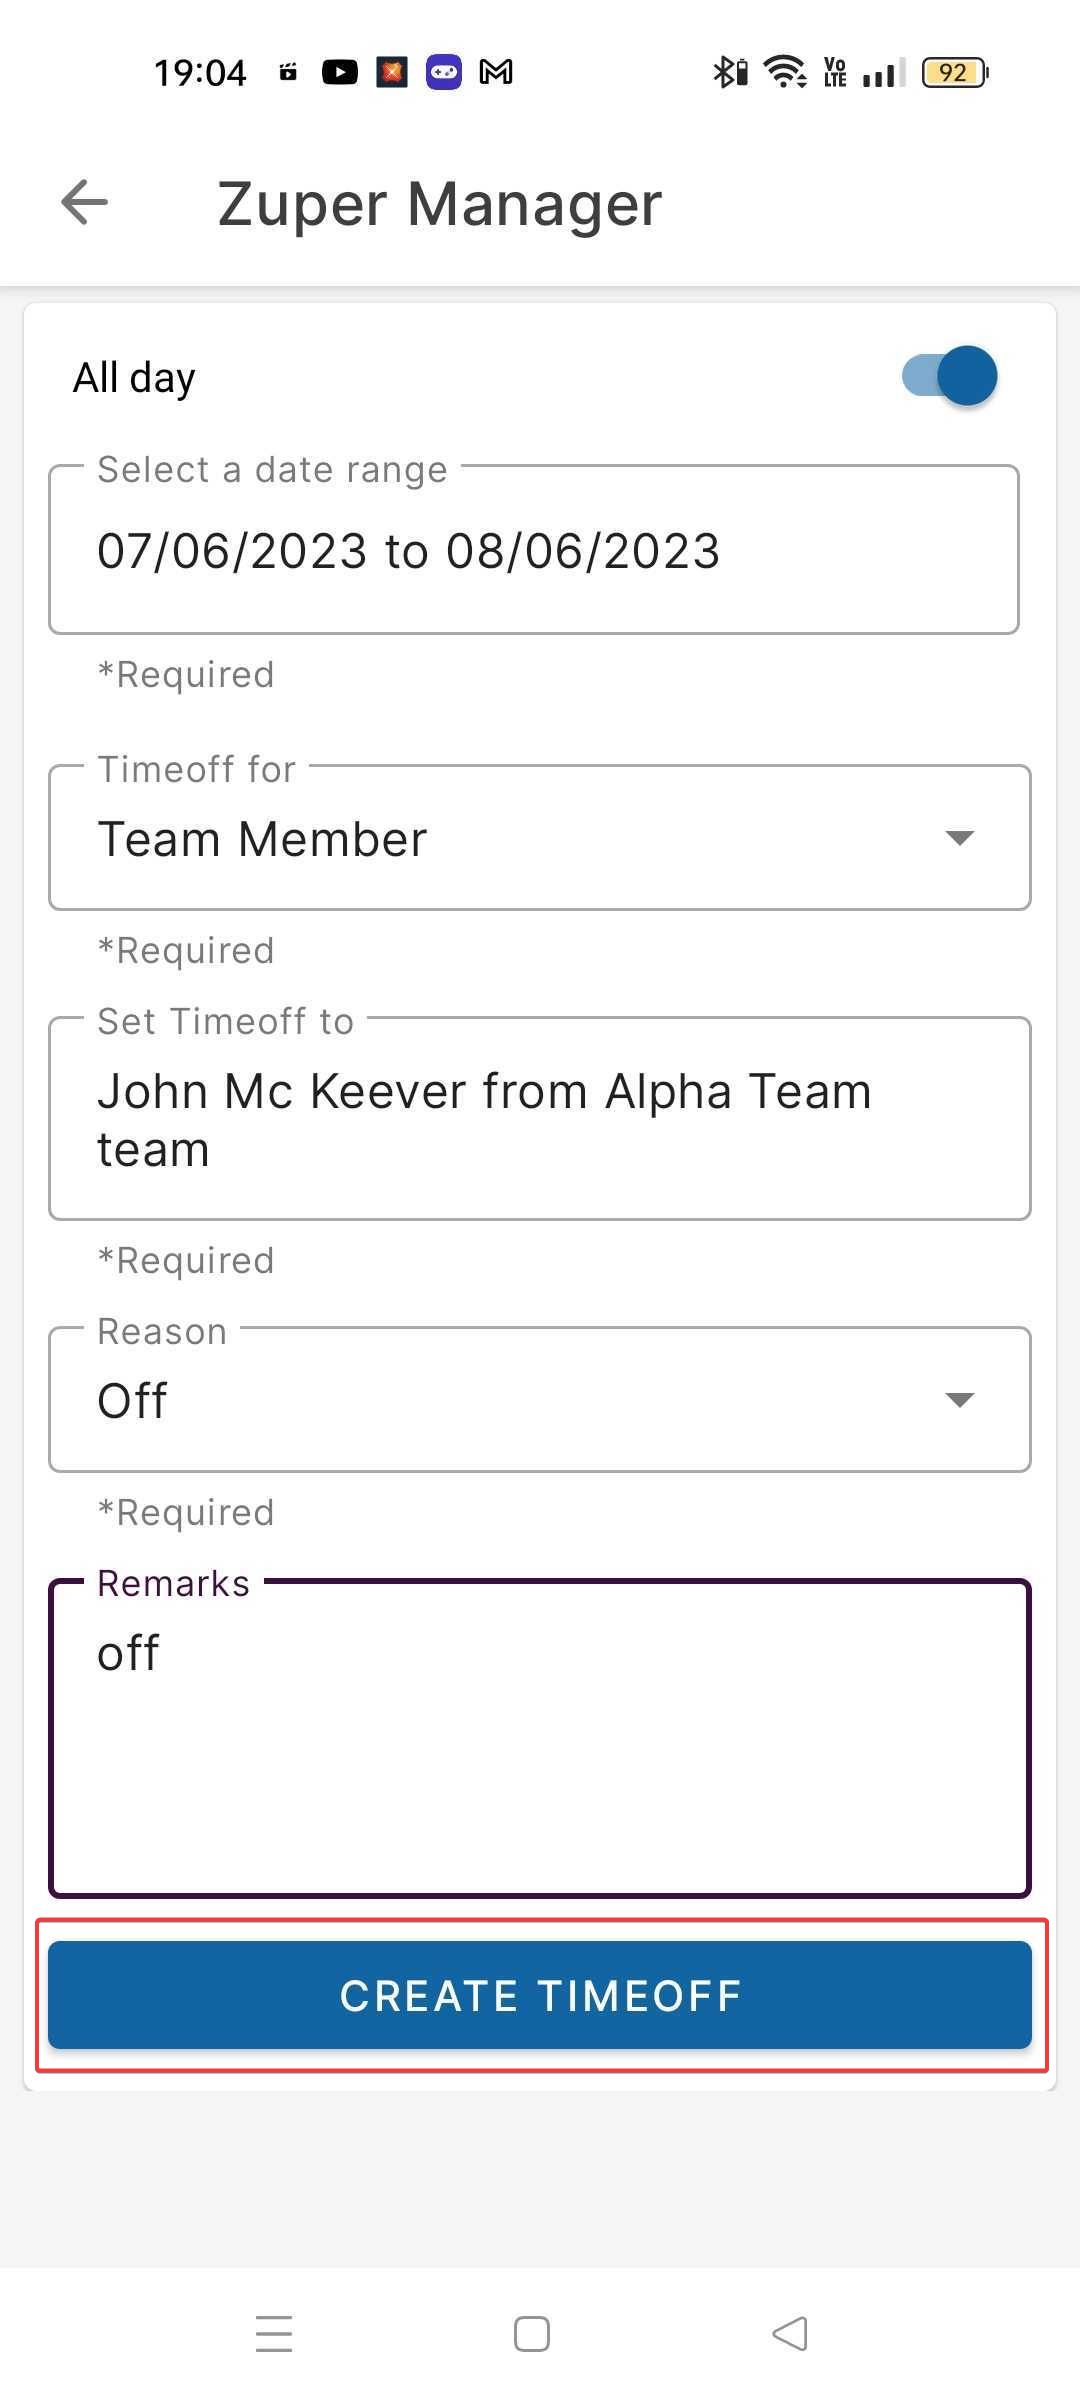
Task: Tap the battery level indicator
Action: click(x=954, y=72)
